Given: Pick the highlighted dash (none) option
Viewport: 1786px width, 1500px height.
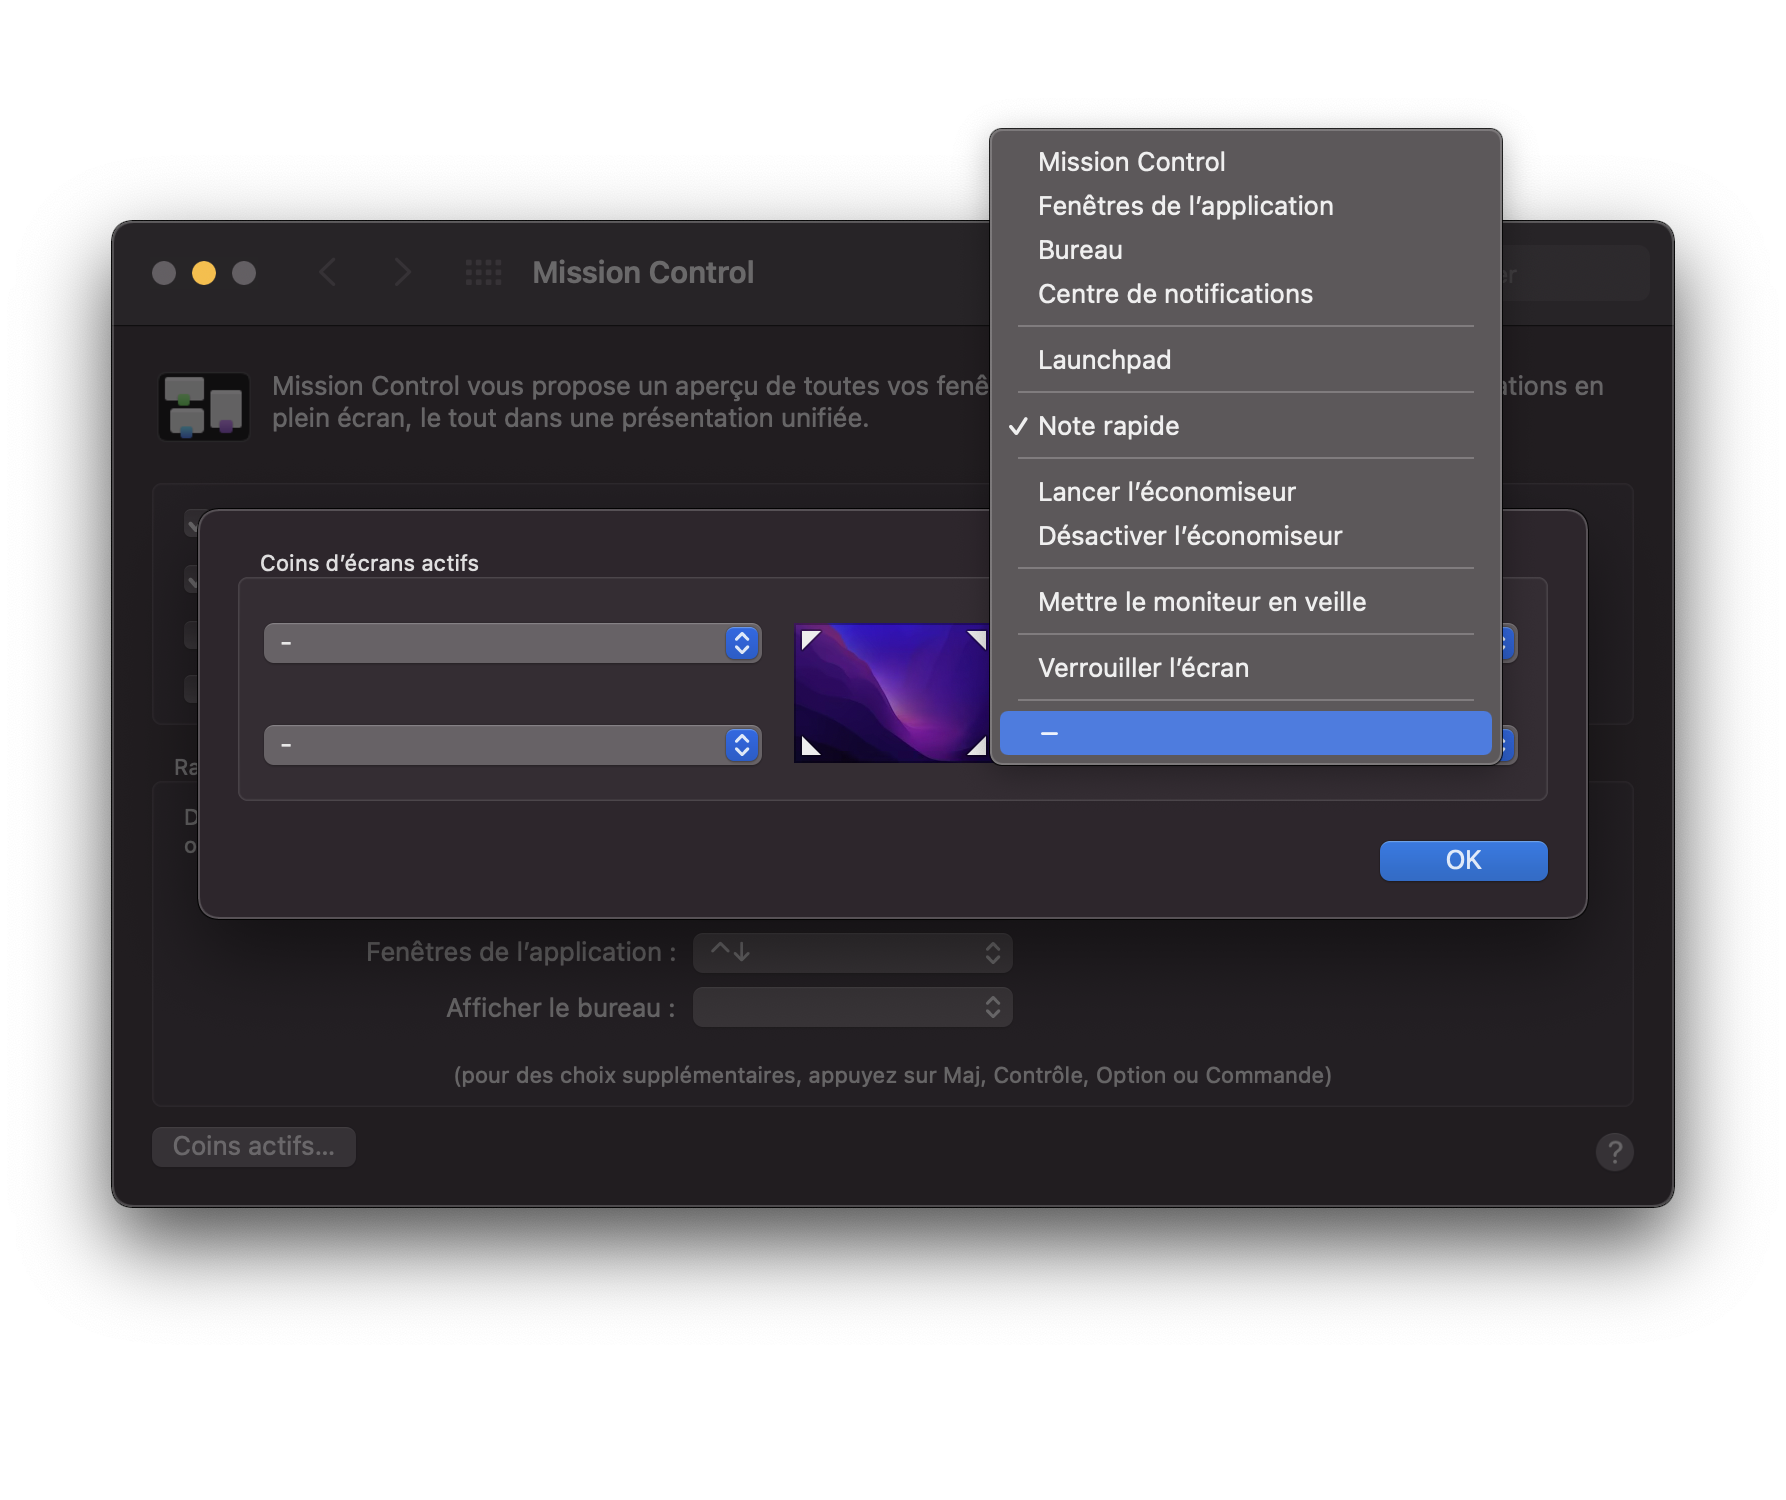Looking at the screenshot, I should point(1245,733).
